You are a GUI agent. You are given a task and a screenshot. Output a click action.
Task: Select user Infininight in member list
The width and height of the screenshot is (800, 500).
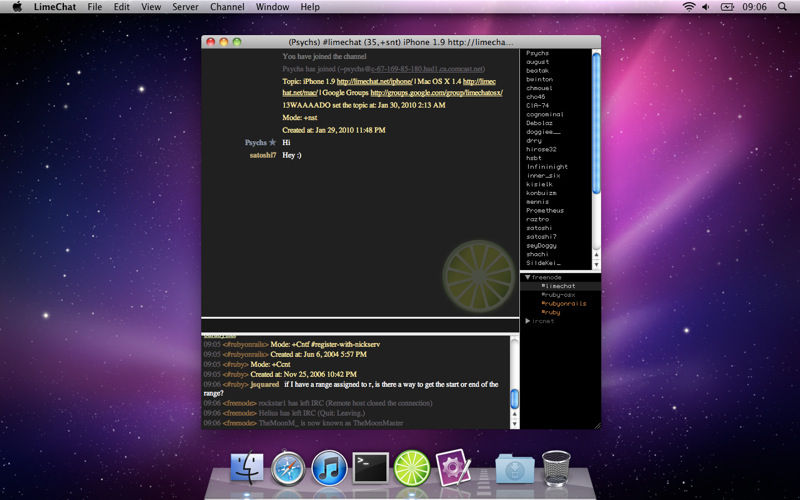pyautogui.click(x=547, y=167)
